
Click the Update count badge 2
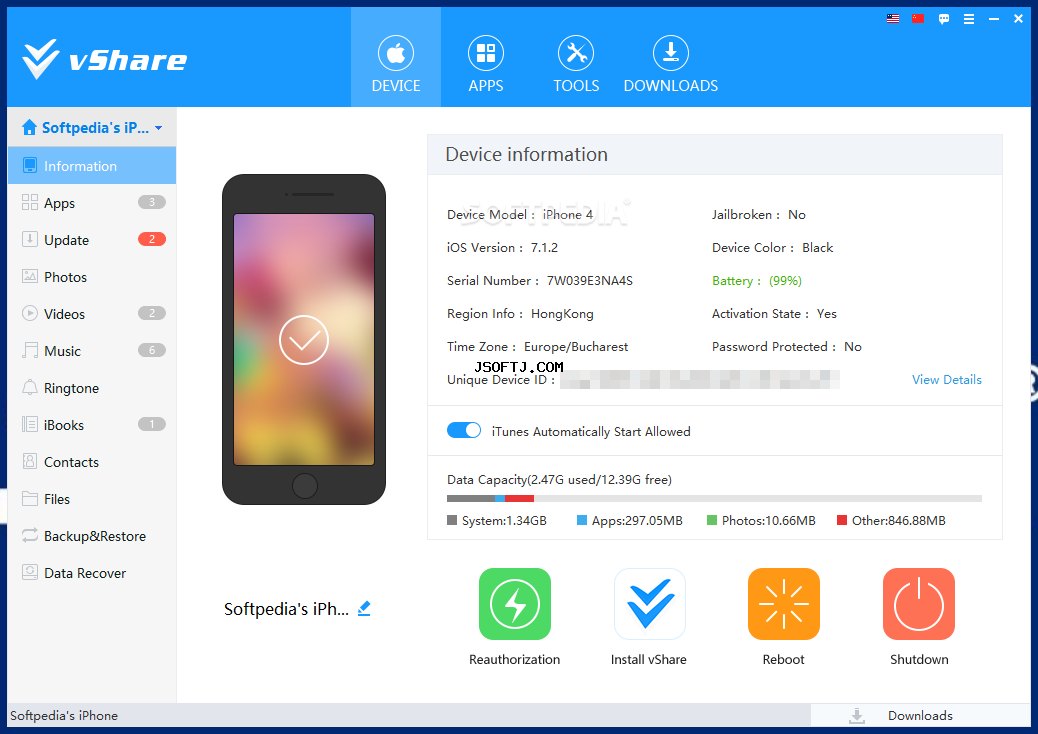(x=152, y=239)
